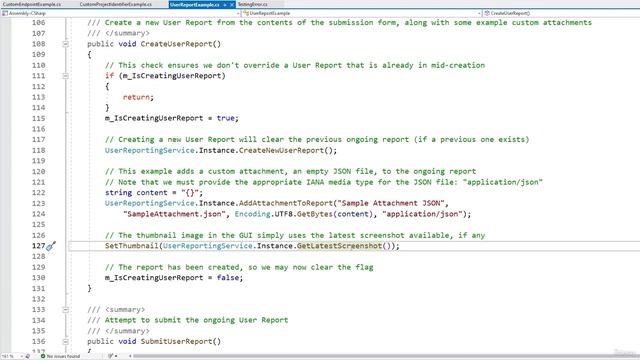Click the "SampleAttachment.json" string literal
Screen dimensions: 640x360
[x=174, y=214]
